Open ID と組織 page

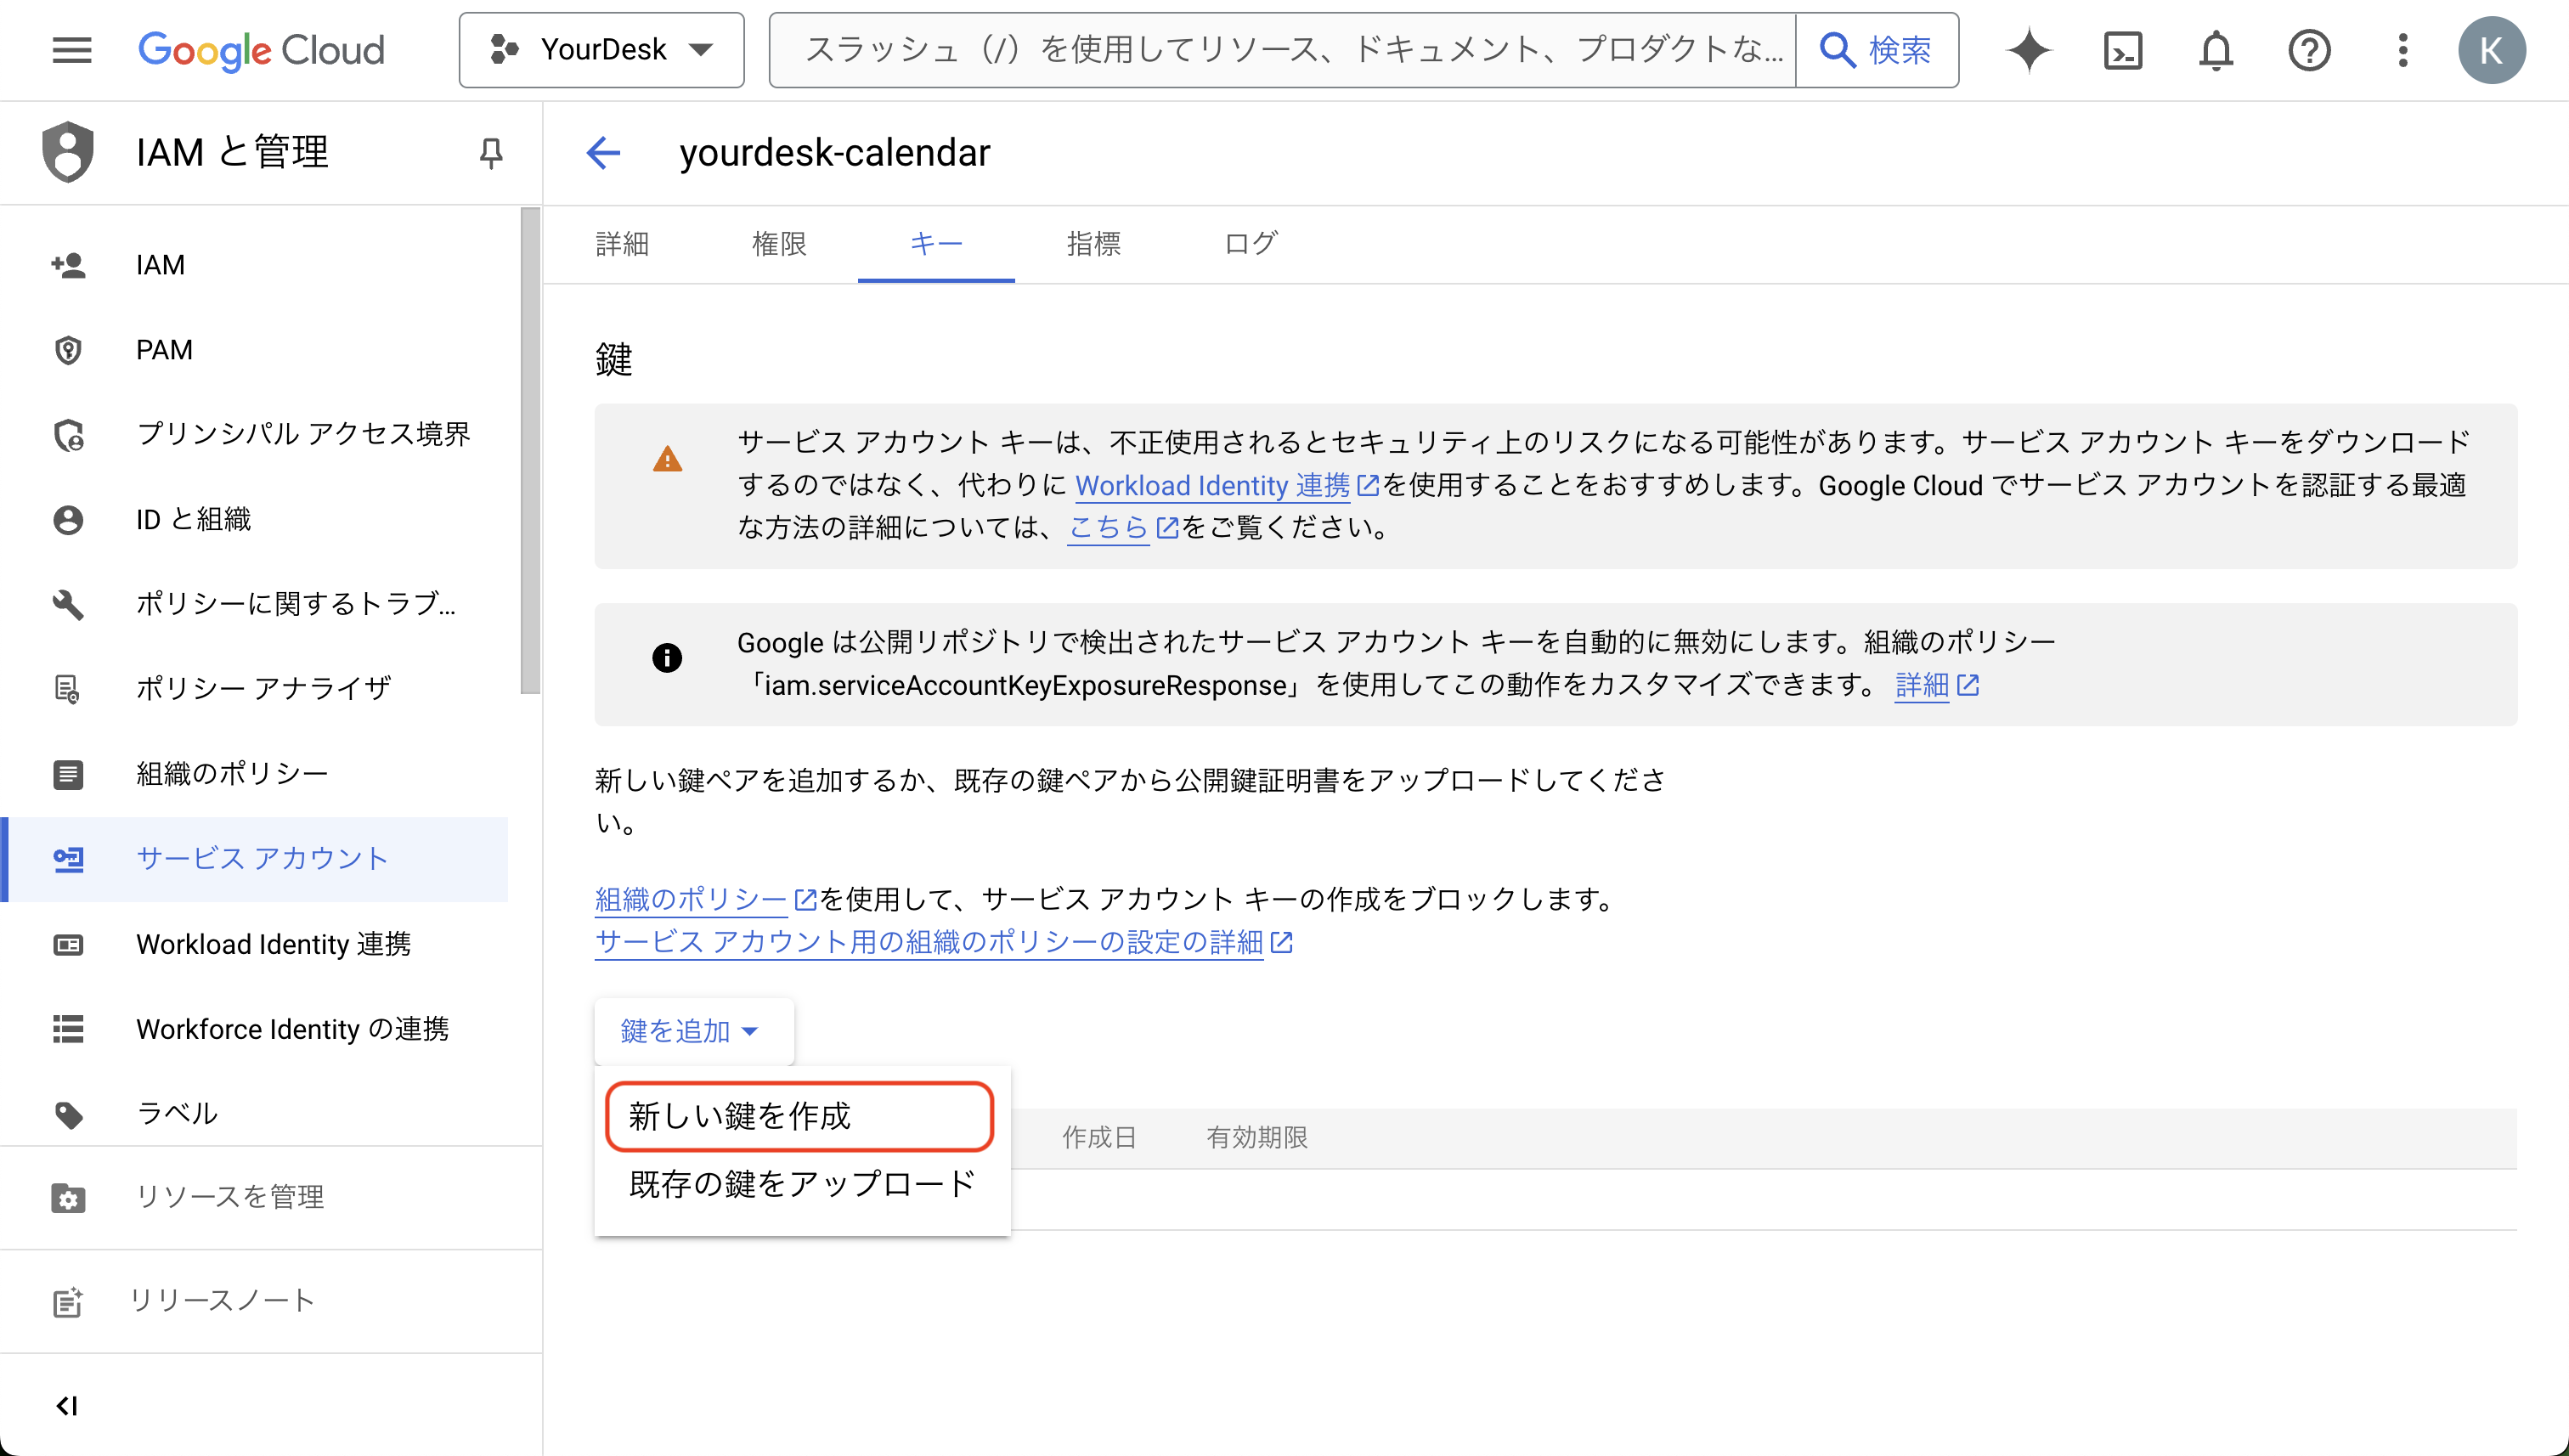(x=254, y=519)
